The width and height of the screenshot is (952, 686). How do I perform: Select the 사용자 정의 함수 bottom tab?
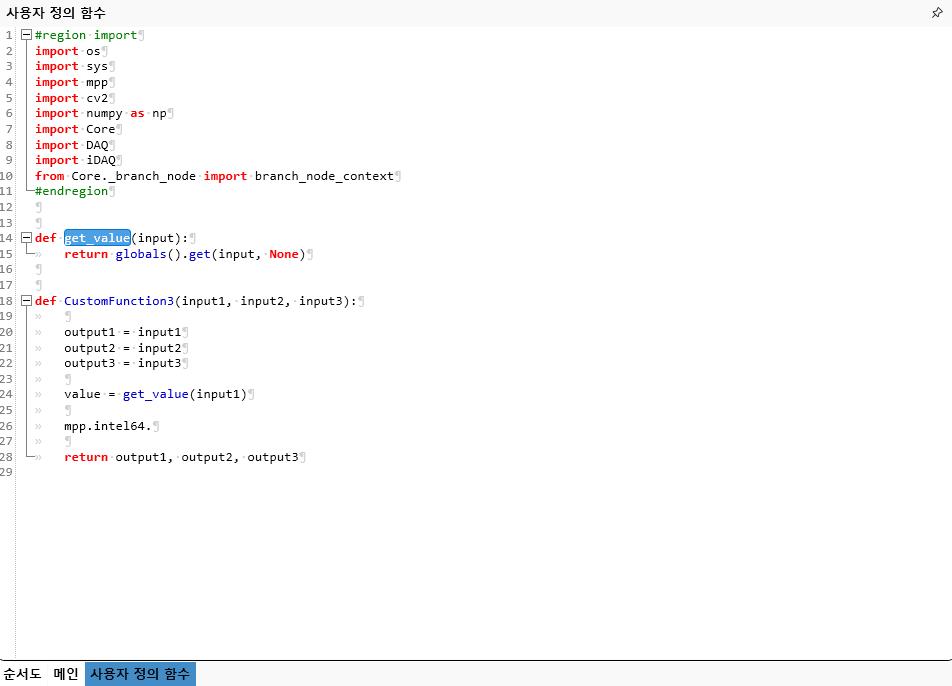[140, 674]
